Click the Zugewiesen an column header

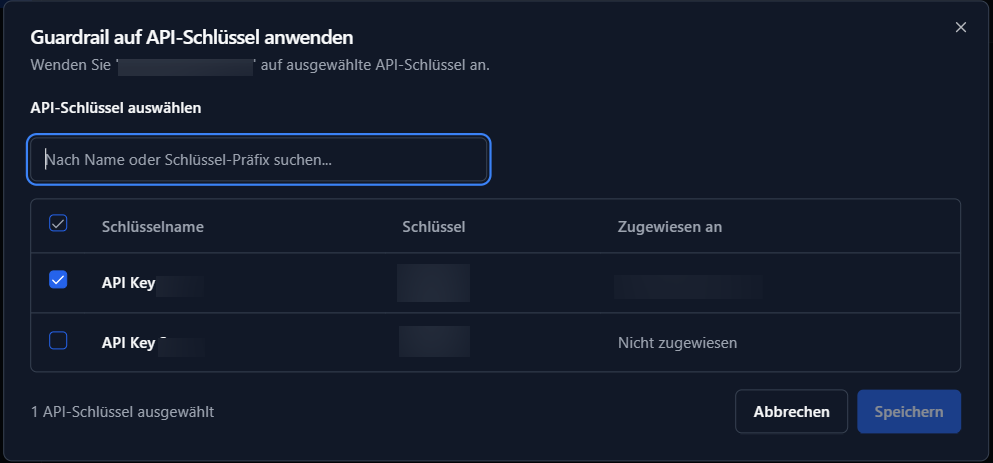(x=670, y=227)
